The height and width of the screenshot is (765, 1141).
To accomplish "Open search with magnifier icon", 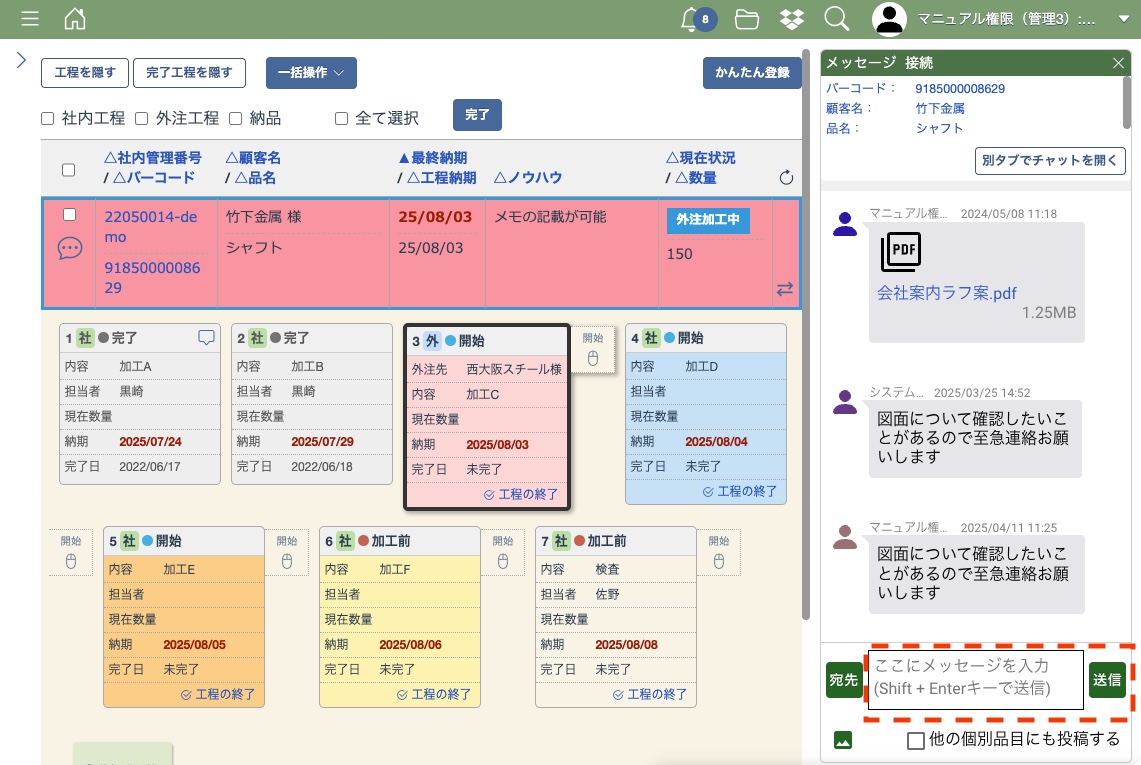I will [836, 19].
